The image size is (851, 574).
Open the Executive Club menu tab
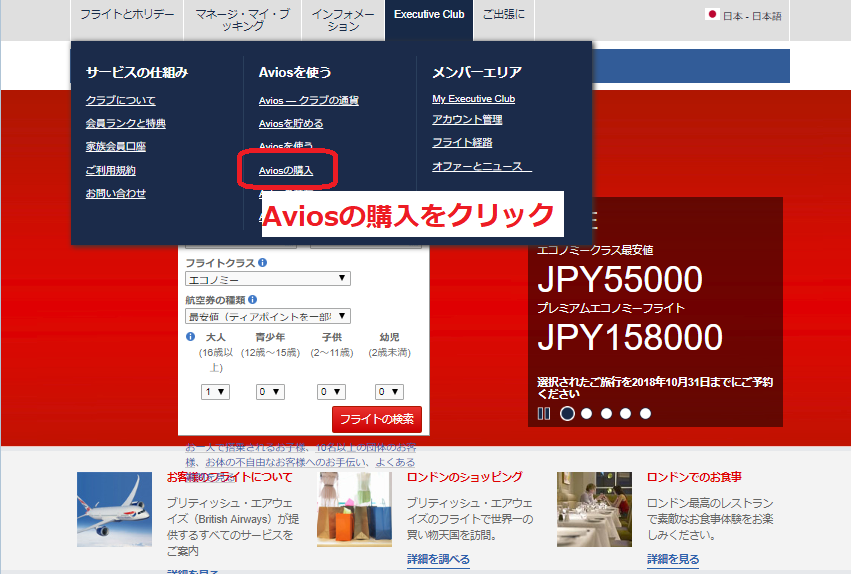click(429, 15)
